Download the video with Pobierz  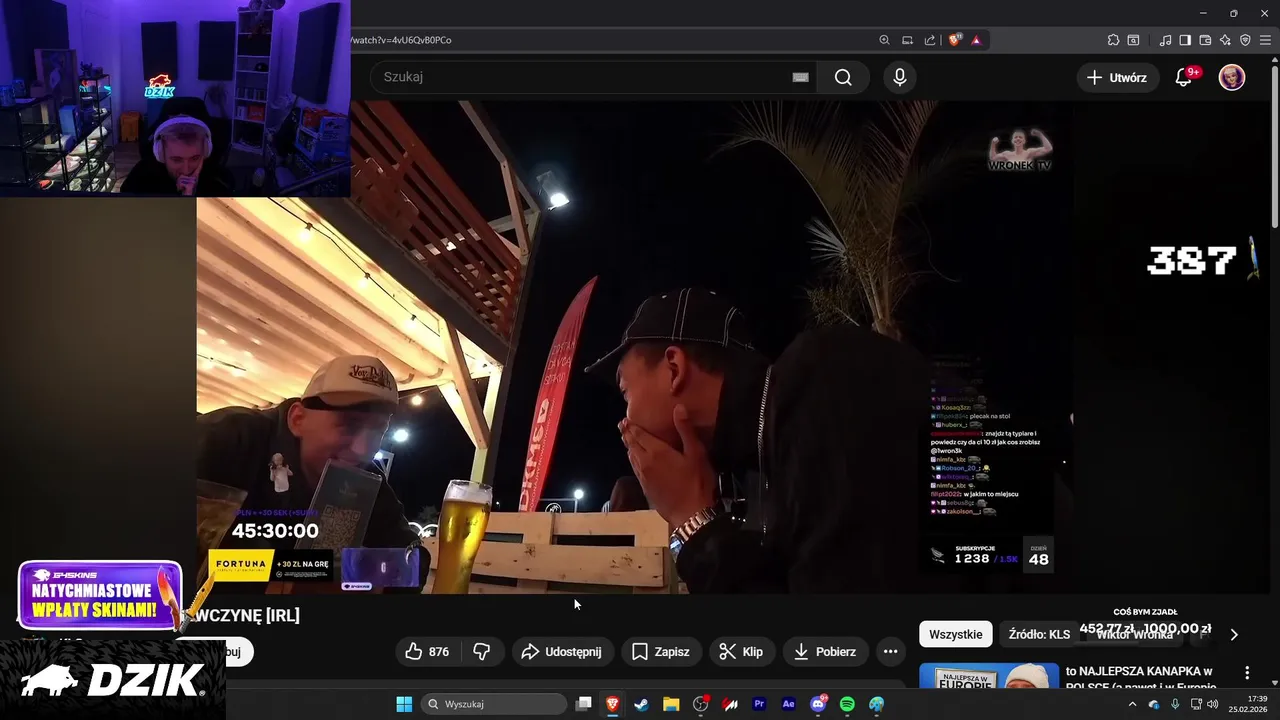[x=825, y=651]
